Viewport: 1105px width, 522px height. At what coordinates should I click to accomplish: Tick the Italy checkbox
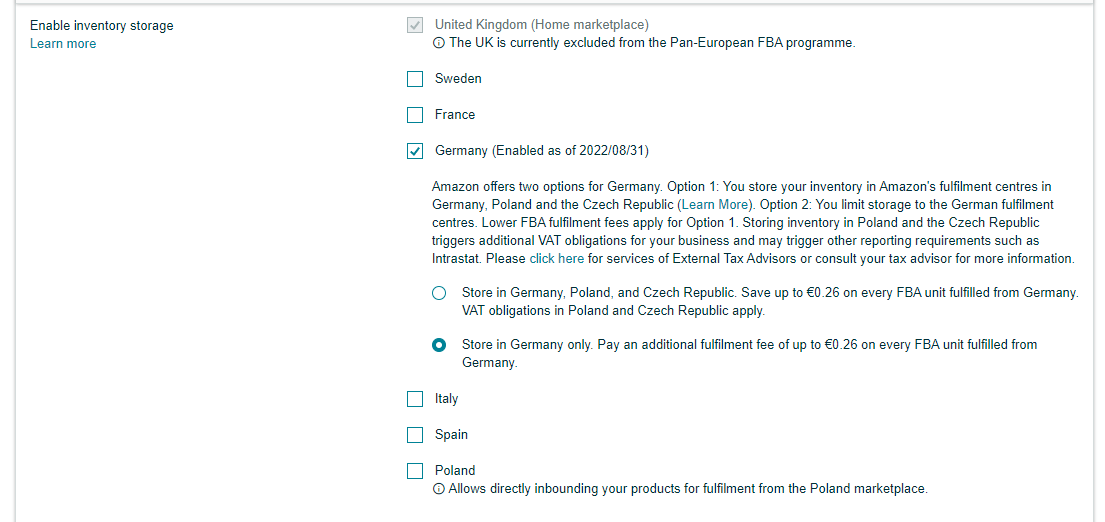click(415, 399)
